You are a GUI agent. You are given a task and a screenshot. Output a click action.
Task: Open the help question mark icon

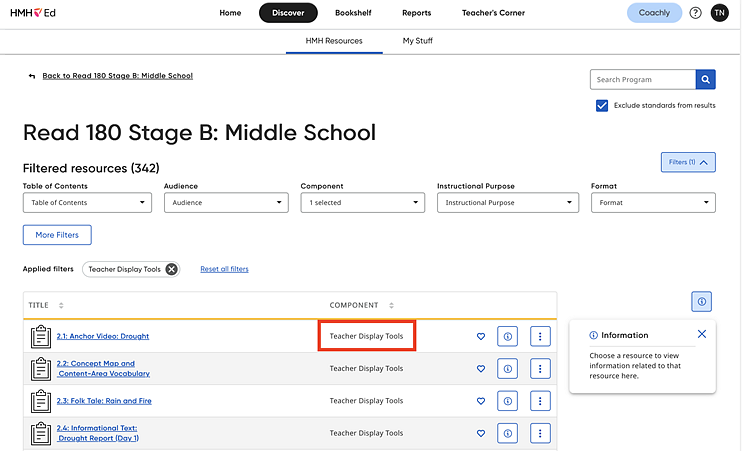pyautogui.click(x=695, y=13)
